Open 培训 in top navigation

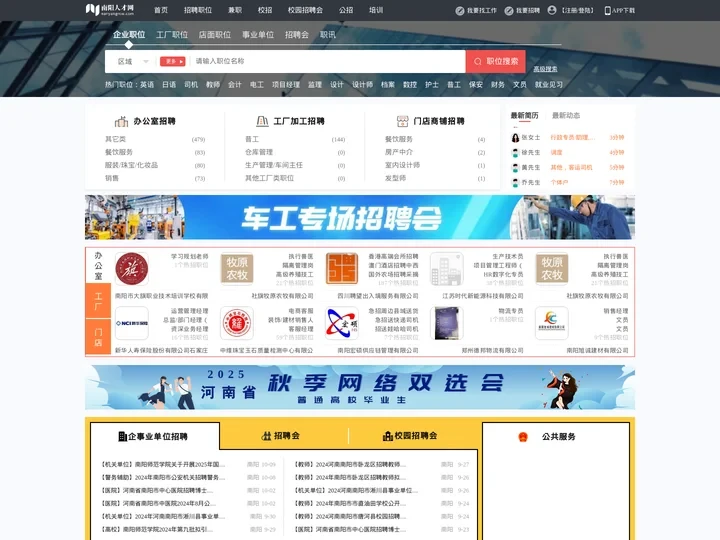pos(376,10)
